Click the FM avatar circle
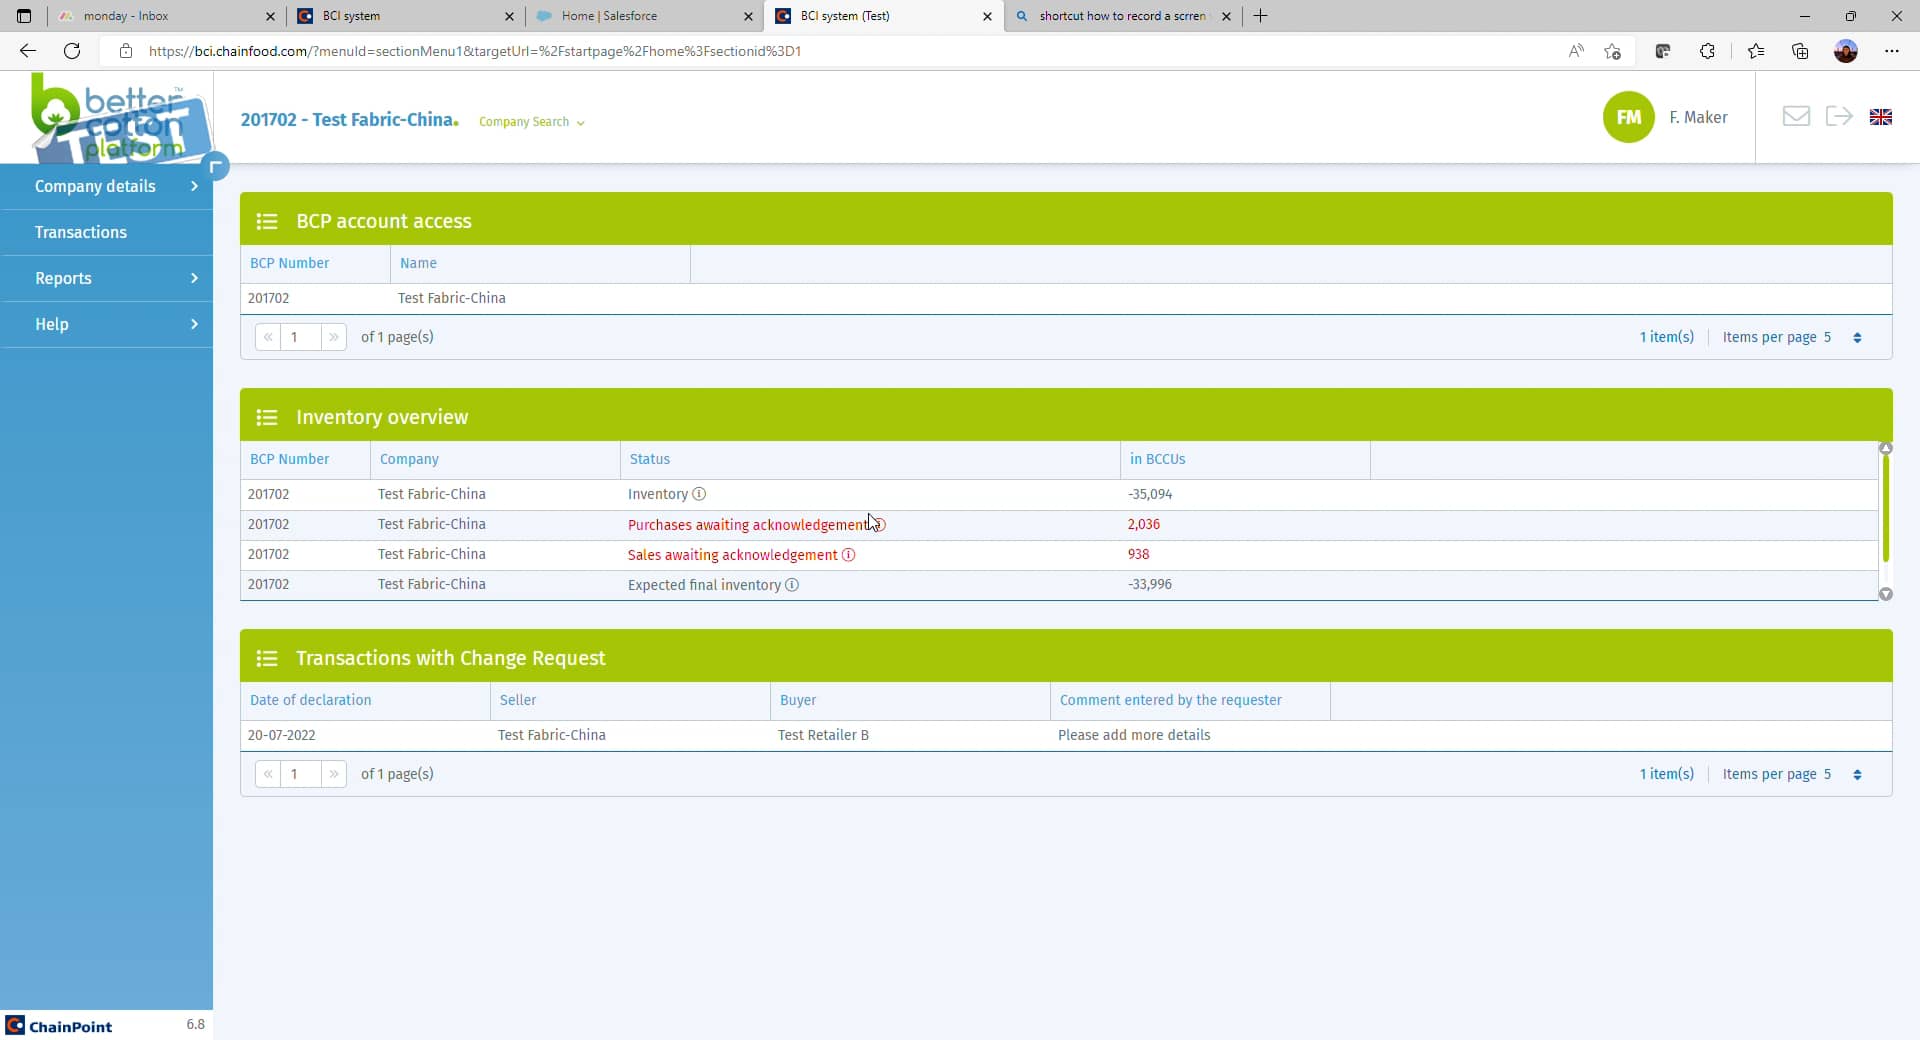 (1628, 117)
